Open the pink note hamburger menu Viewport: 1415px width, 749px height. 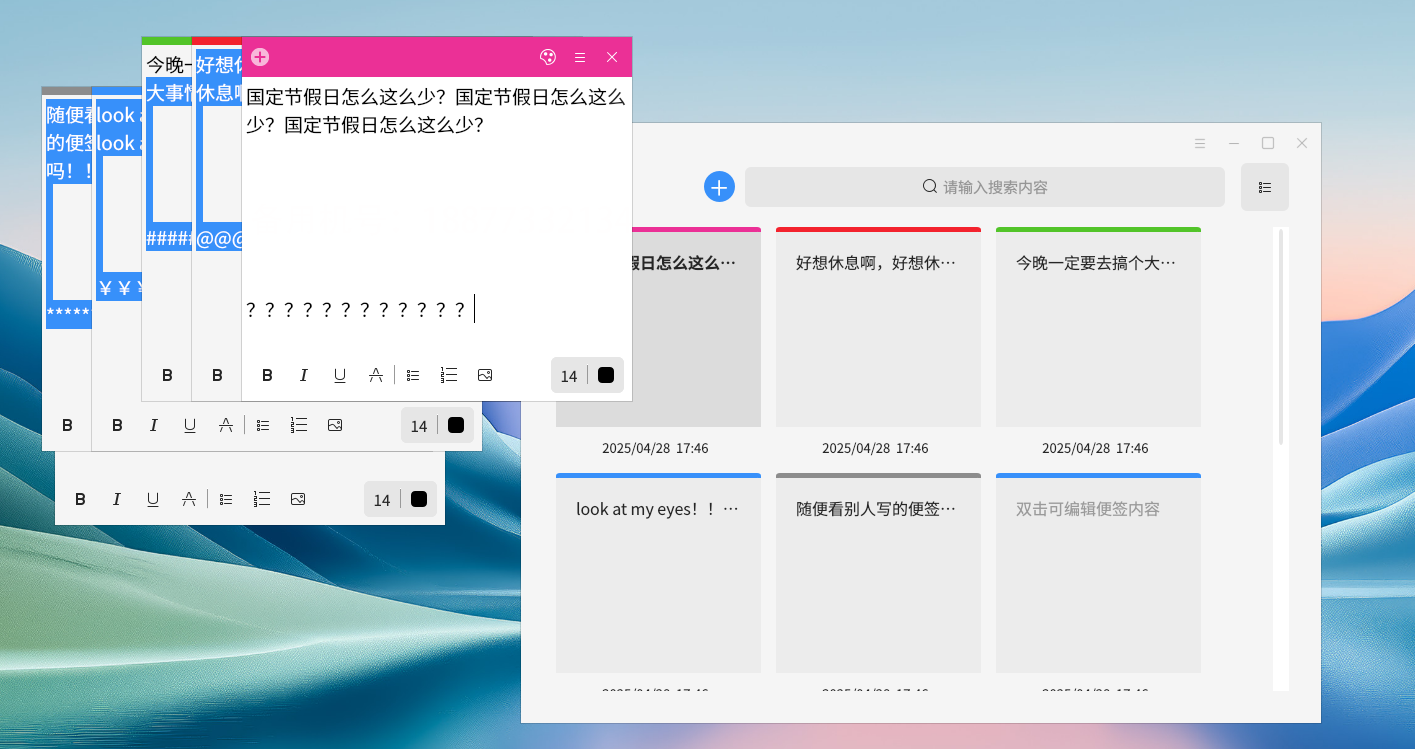pyautogui.click(x=580, y=57)
